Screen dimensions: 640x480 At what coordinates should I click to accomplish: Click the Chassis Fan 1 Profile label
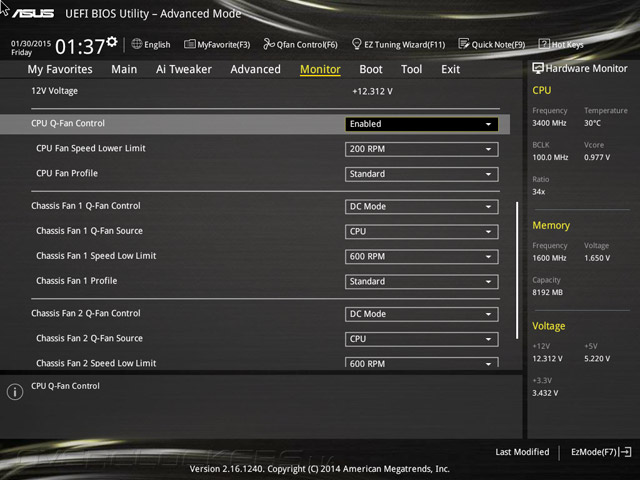tap(76, 281)
